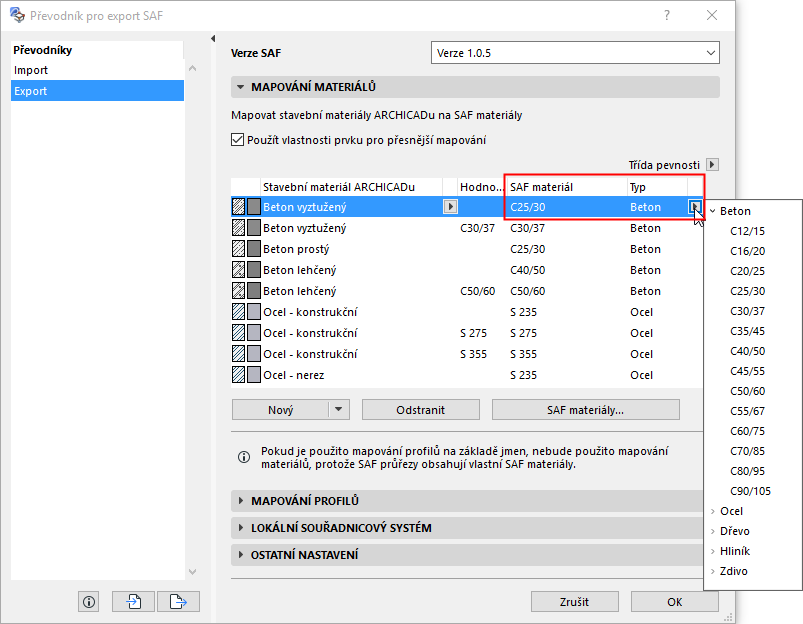
Task: Click the help question mark icon
Action: [666, 15]
